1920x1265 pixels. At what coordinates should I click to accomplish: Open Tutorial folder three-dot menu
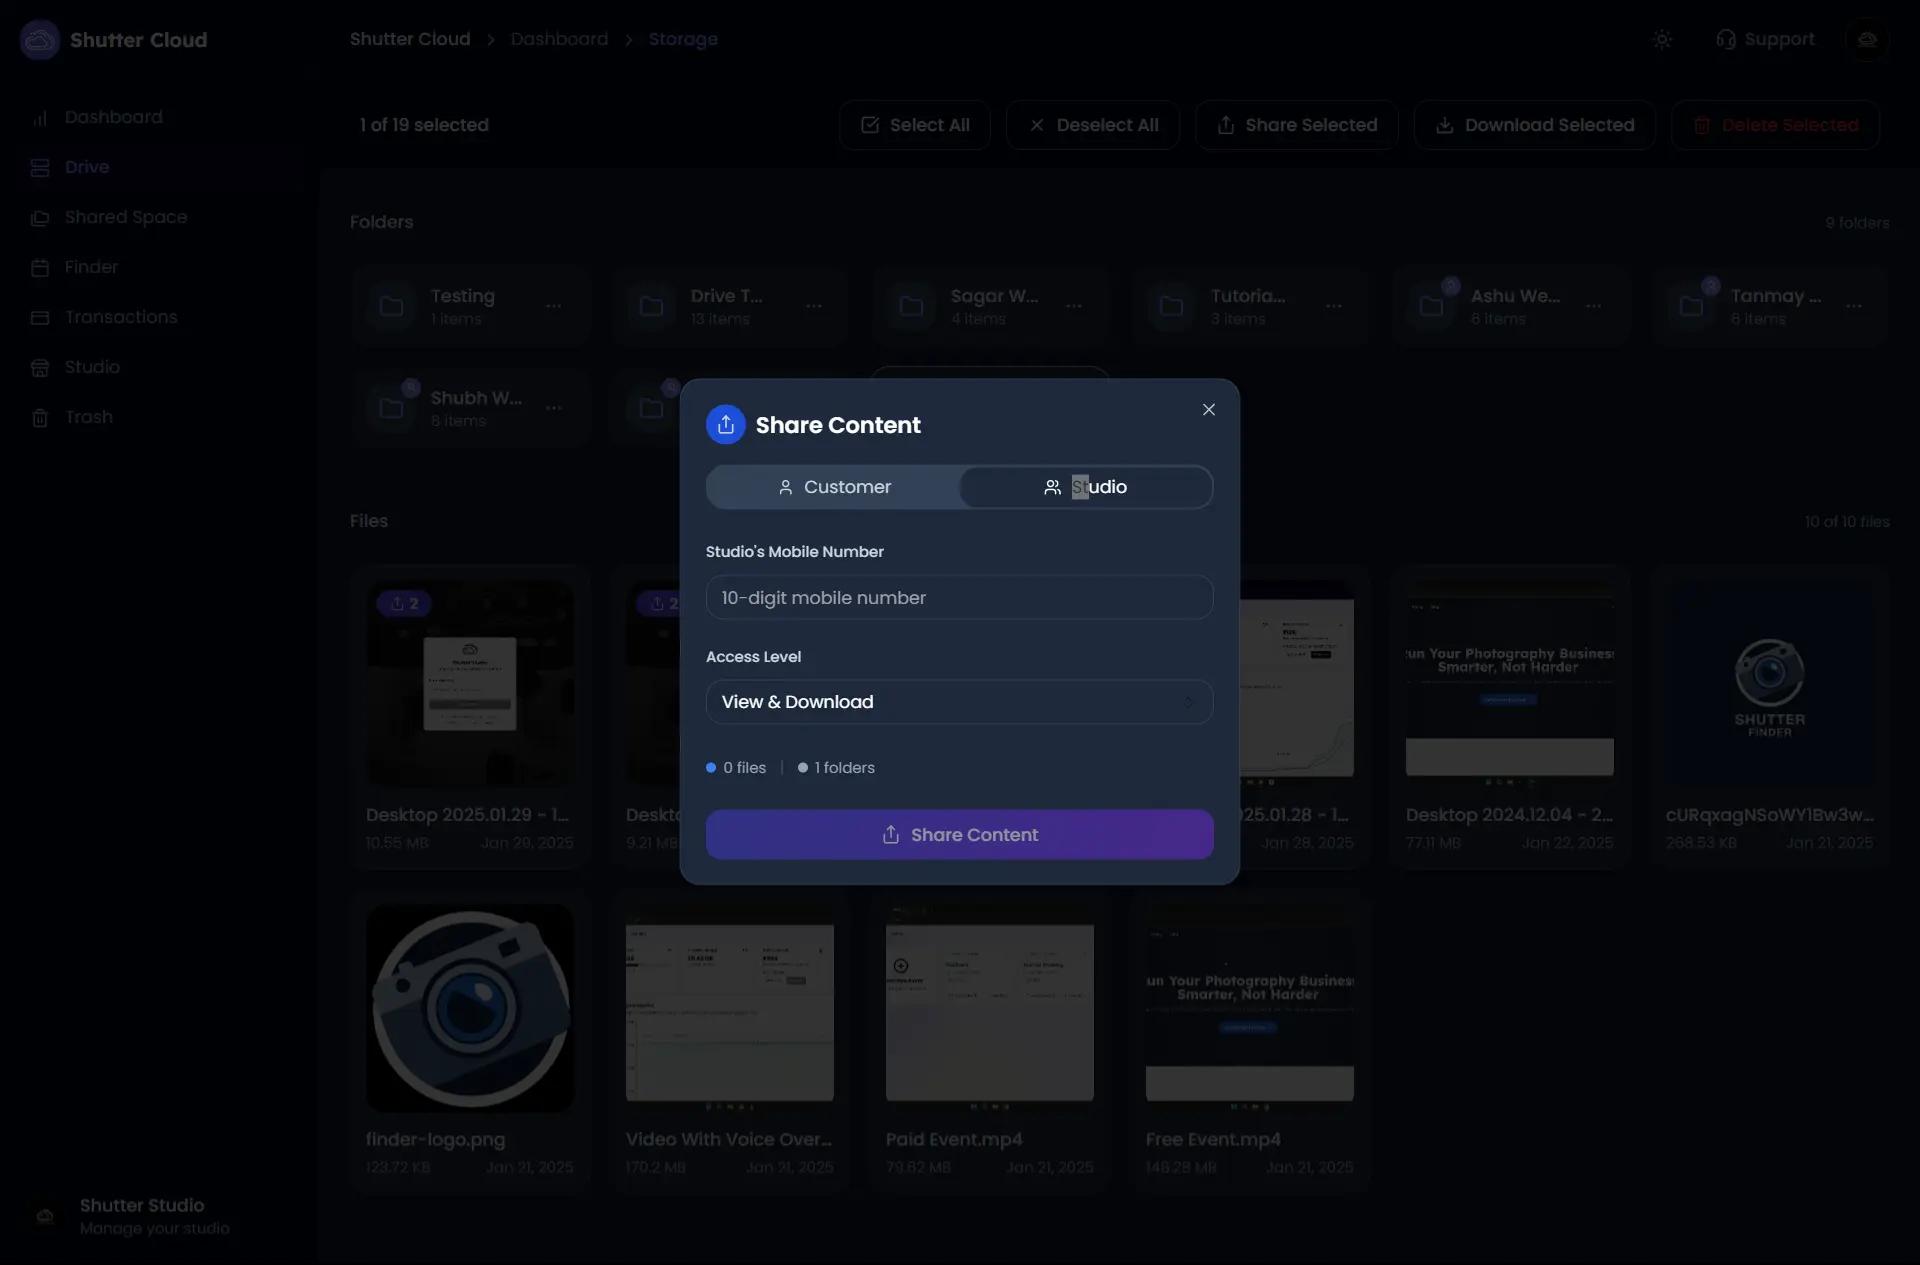[1333, 306]
